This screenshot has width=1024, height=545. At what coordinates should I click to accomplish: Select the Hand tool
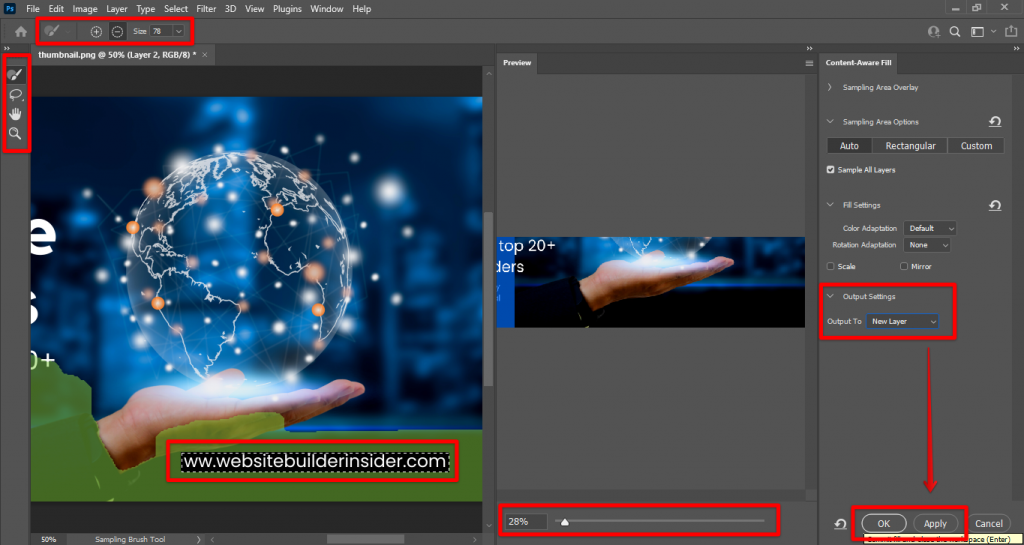tap(16, 114)
